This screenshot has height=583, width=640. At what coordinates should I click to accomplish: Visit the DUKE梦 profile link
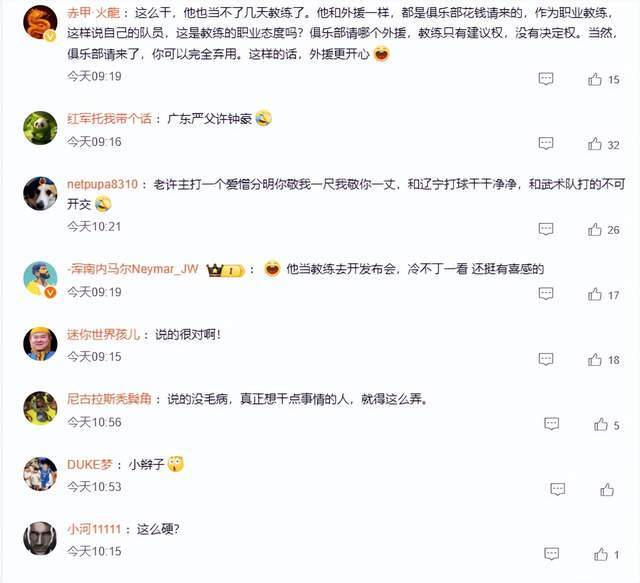(89, 465)
